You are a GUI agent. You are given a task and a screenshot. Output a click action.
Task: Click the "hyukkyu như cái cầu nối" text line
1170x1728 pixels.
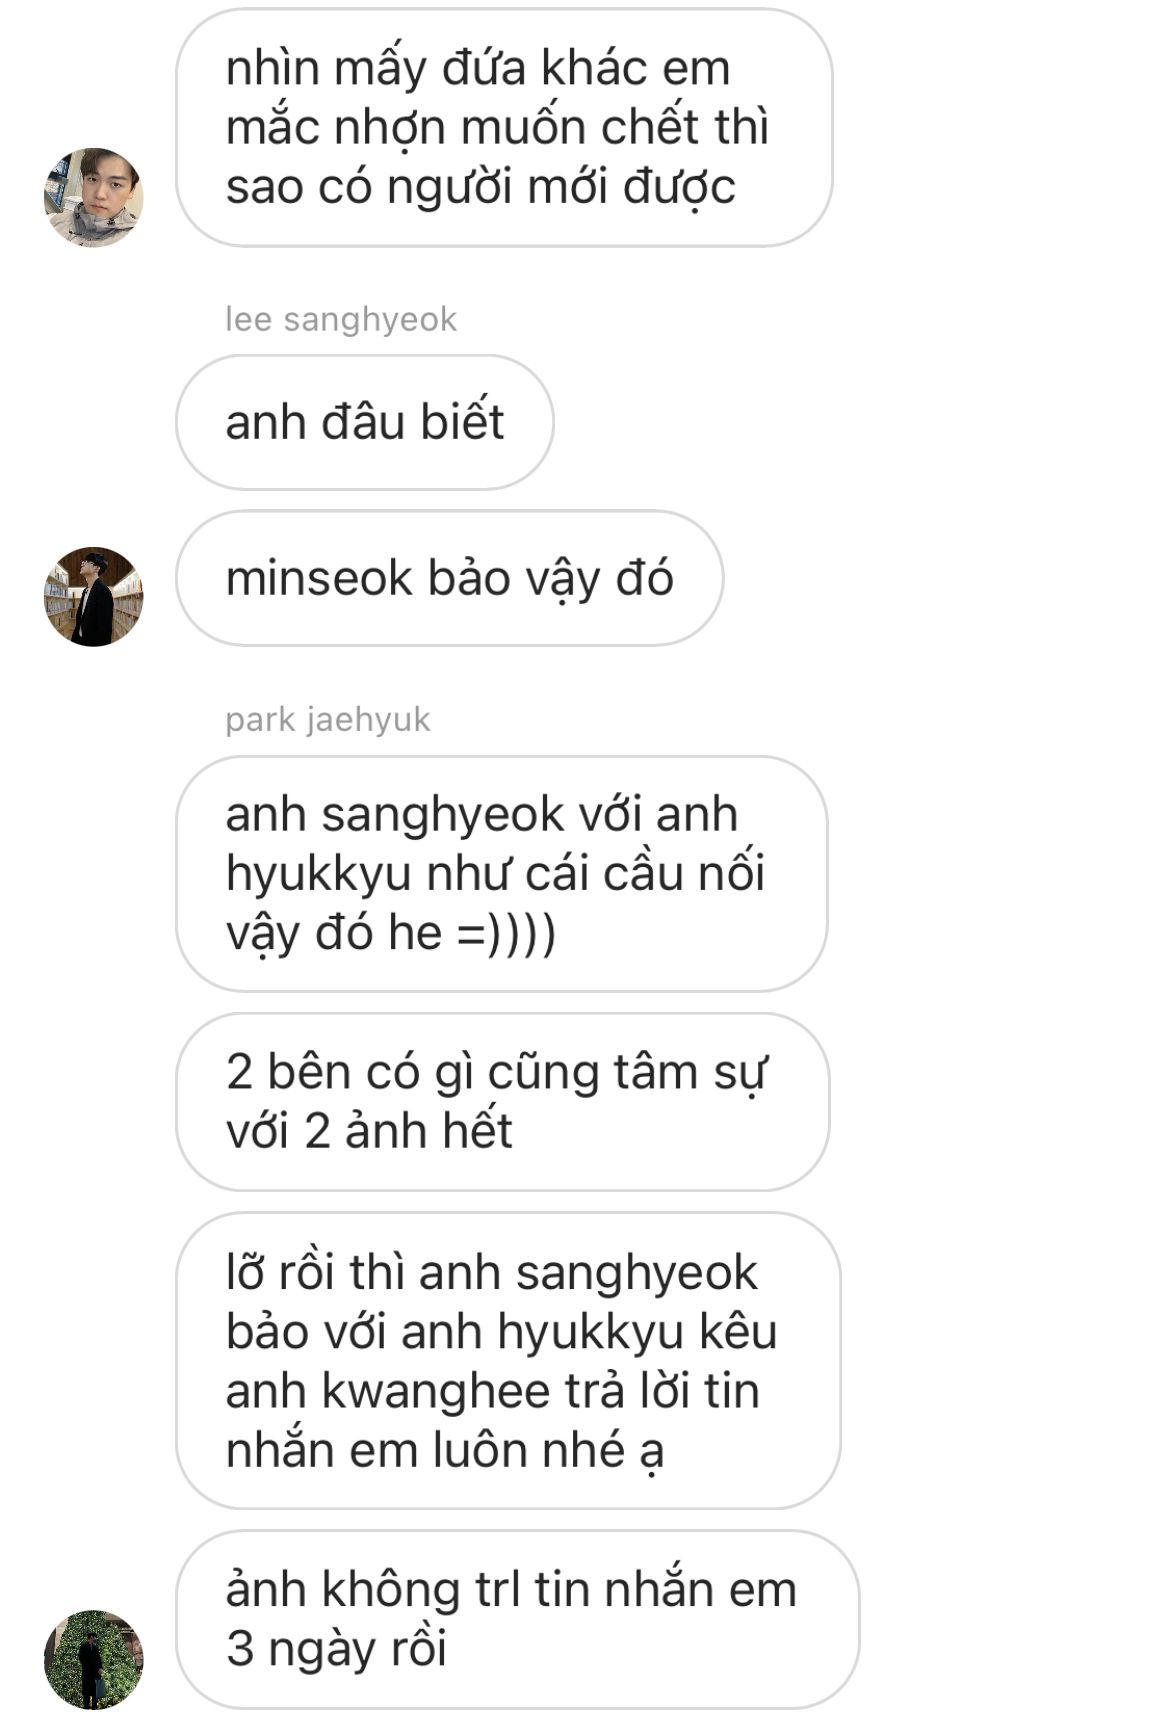coord(495,875)
